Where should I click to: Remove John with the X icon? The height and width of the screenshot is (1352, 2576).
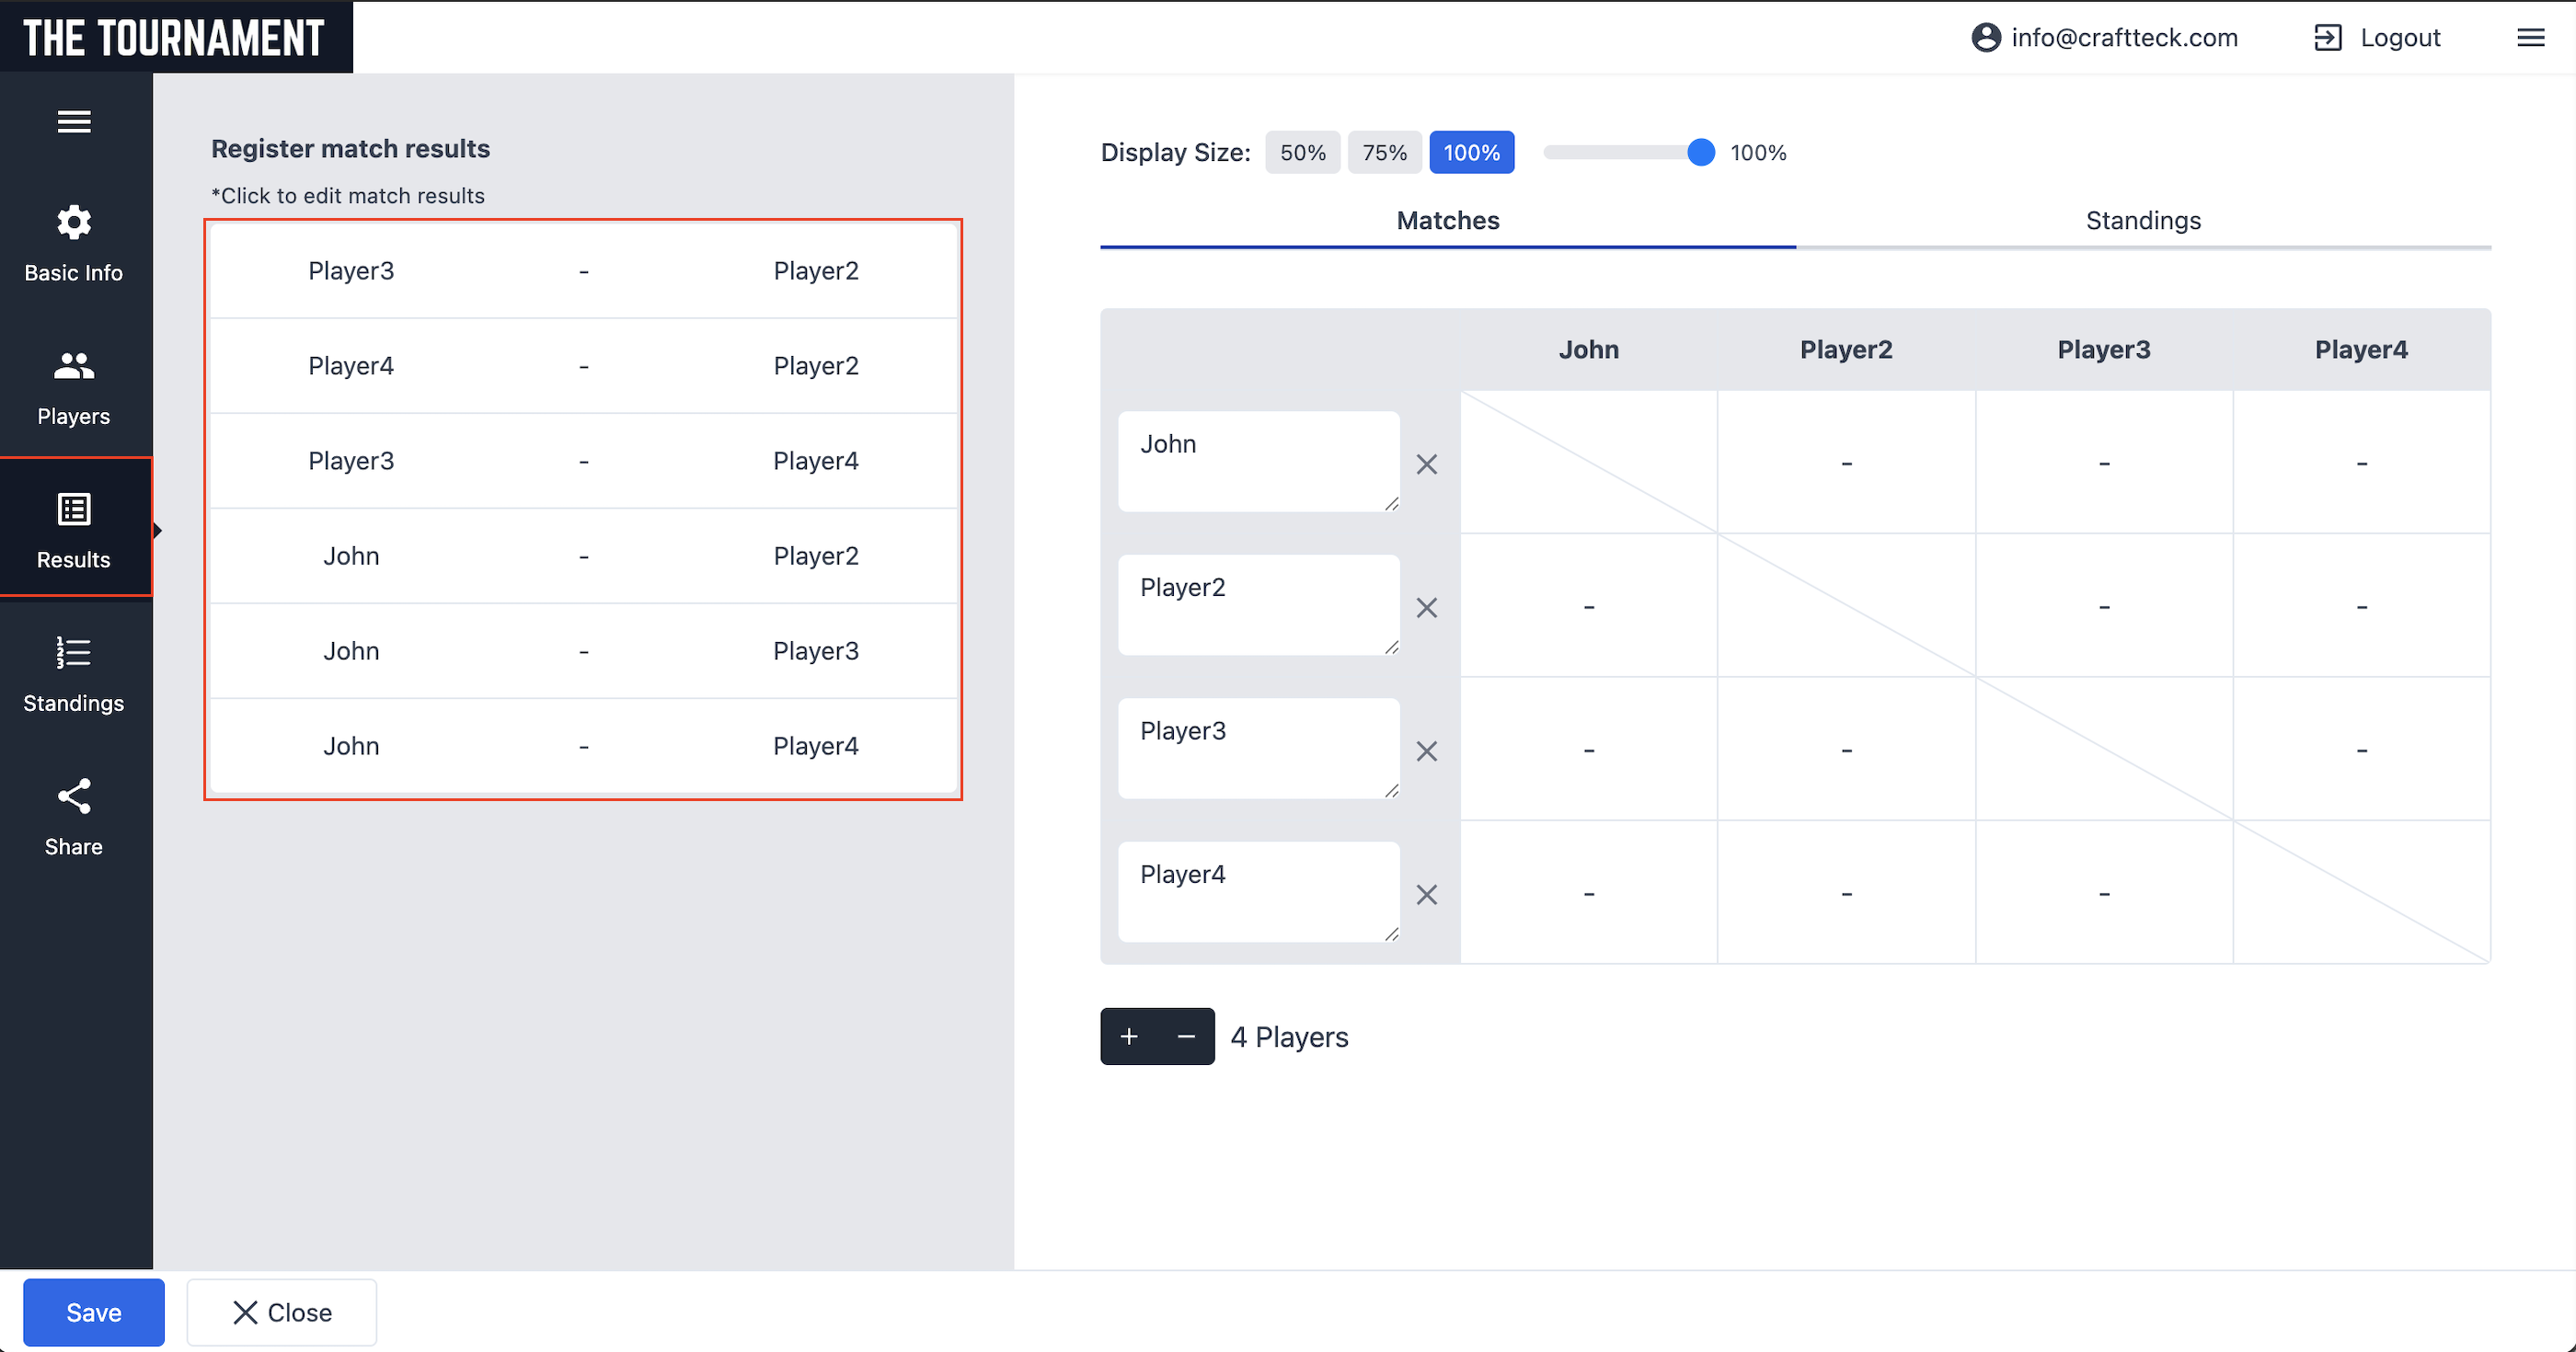[x=1426, y=464]
